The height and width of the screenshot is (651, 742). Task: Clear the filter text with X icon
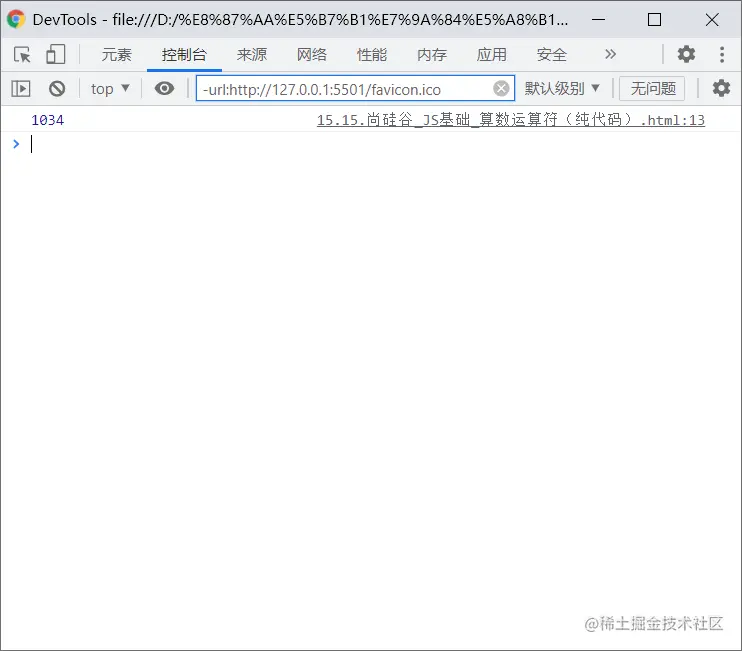(x=501, y=88)
